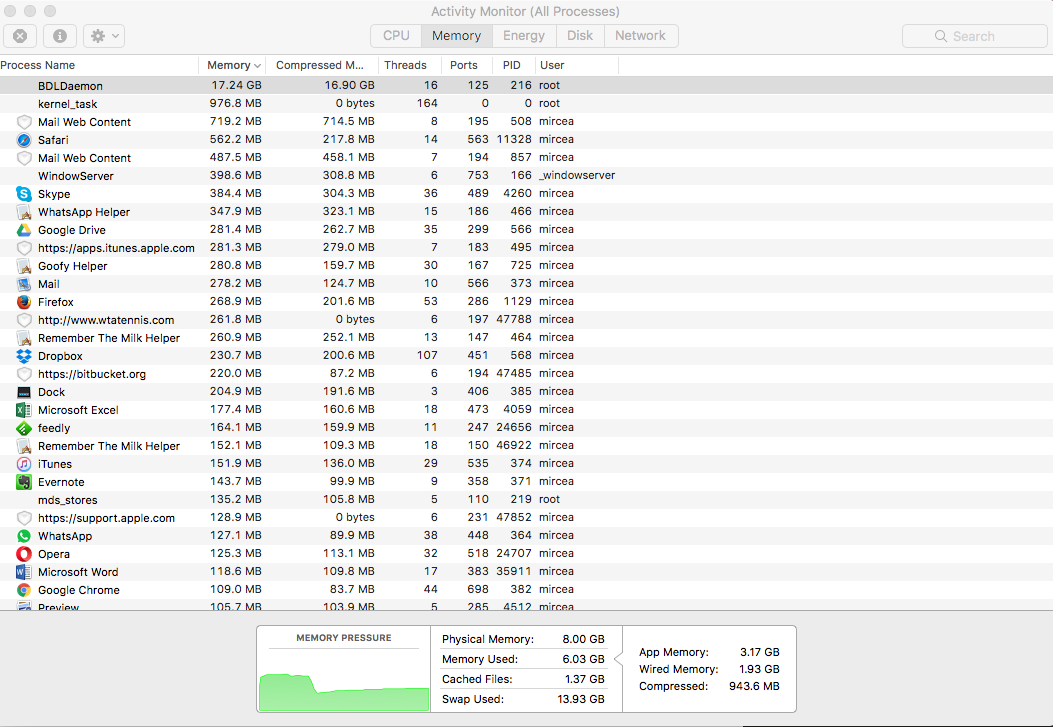This screenshot has width=1053, height=727.
Task: Click Swap Used 13.93 GB value
Action: pos(581,699)
